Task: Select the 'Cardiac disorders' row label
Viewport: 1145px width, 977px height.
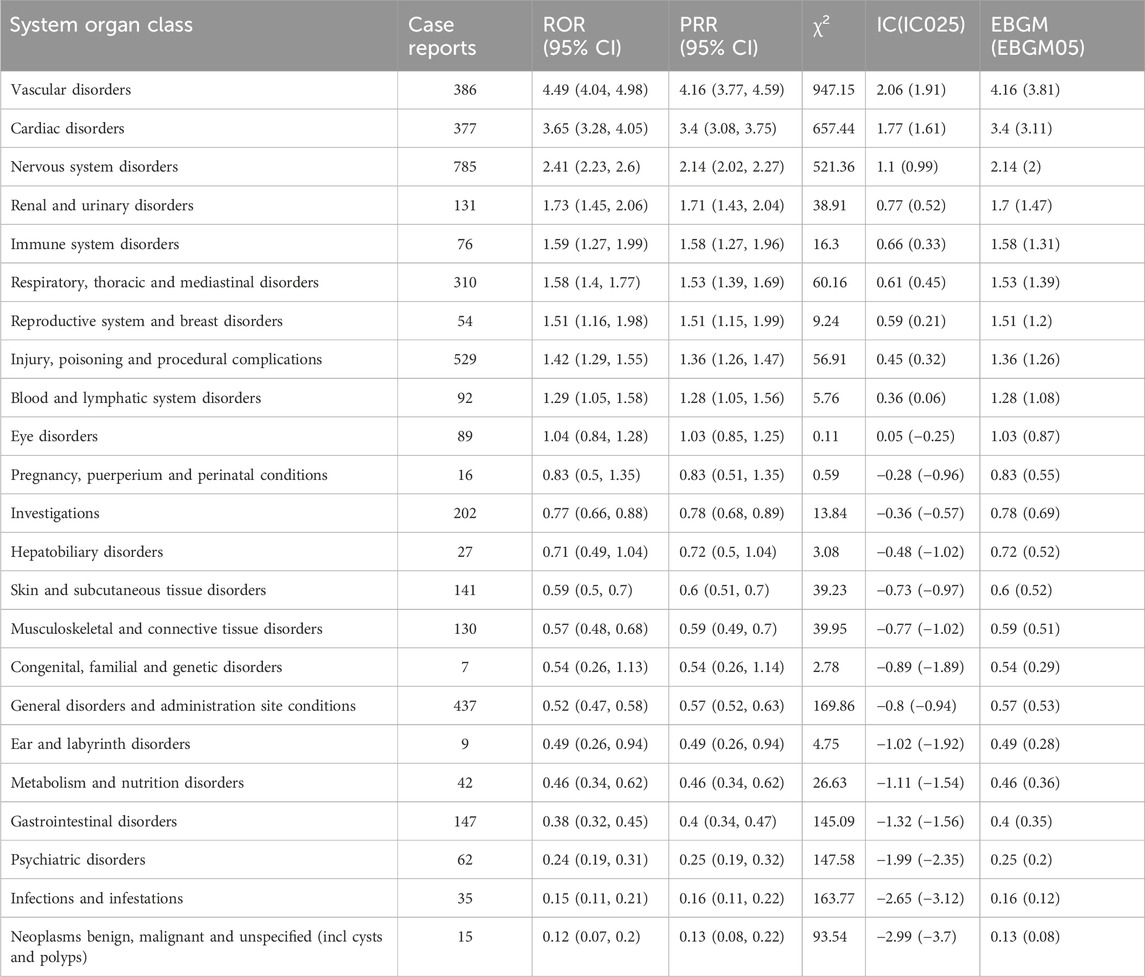Action: 67,129
